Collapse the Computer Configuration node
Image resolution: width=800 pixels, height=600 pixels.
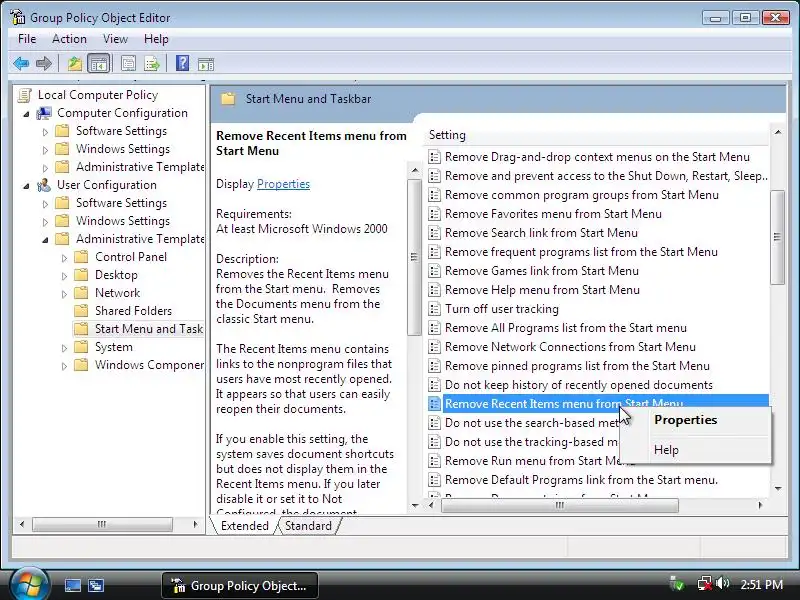pos(27,114)
